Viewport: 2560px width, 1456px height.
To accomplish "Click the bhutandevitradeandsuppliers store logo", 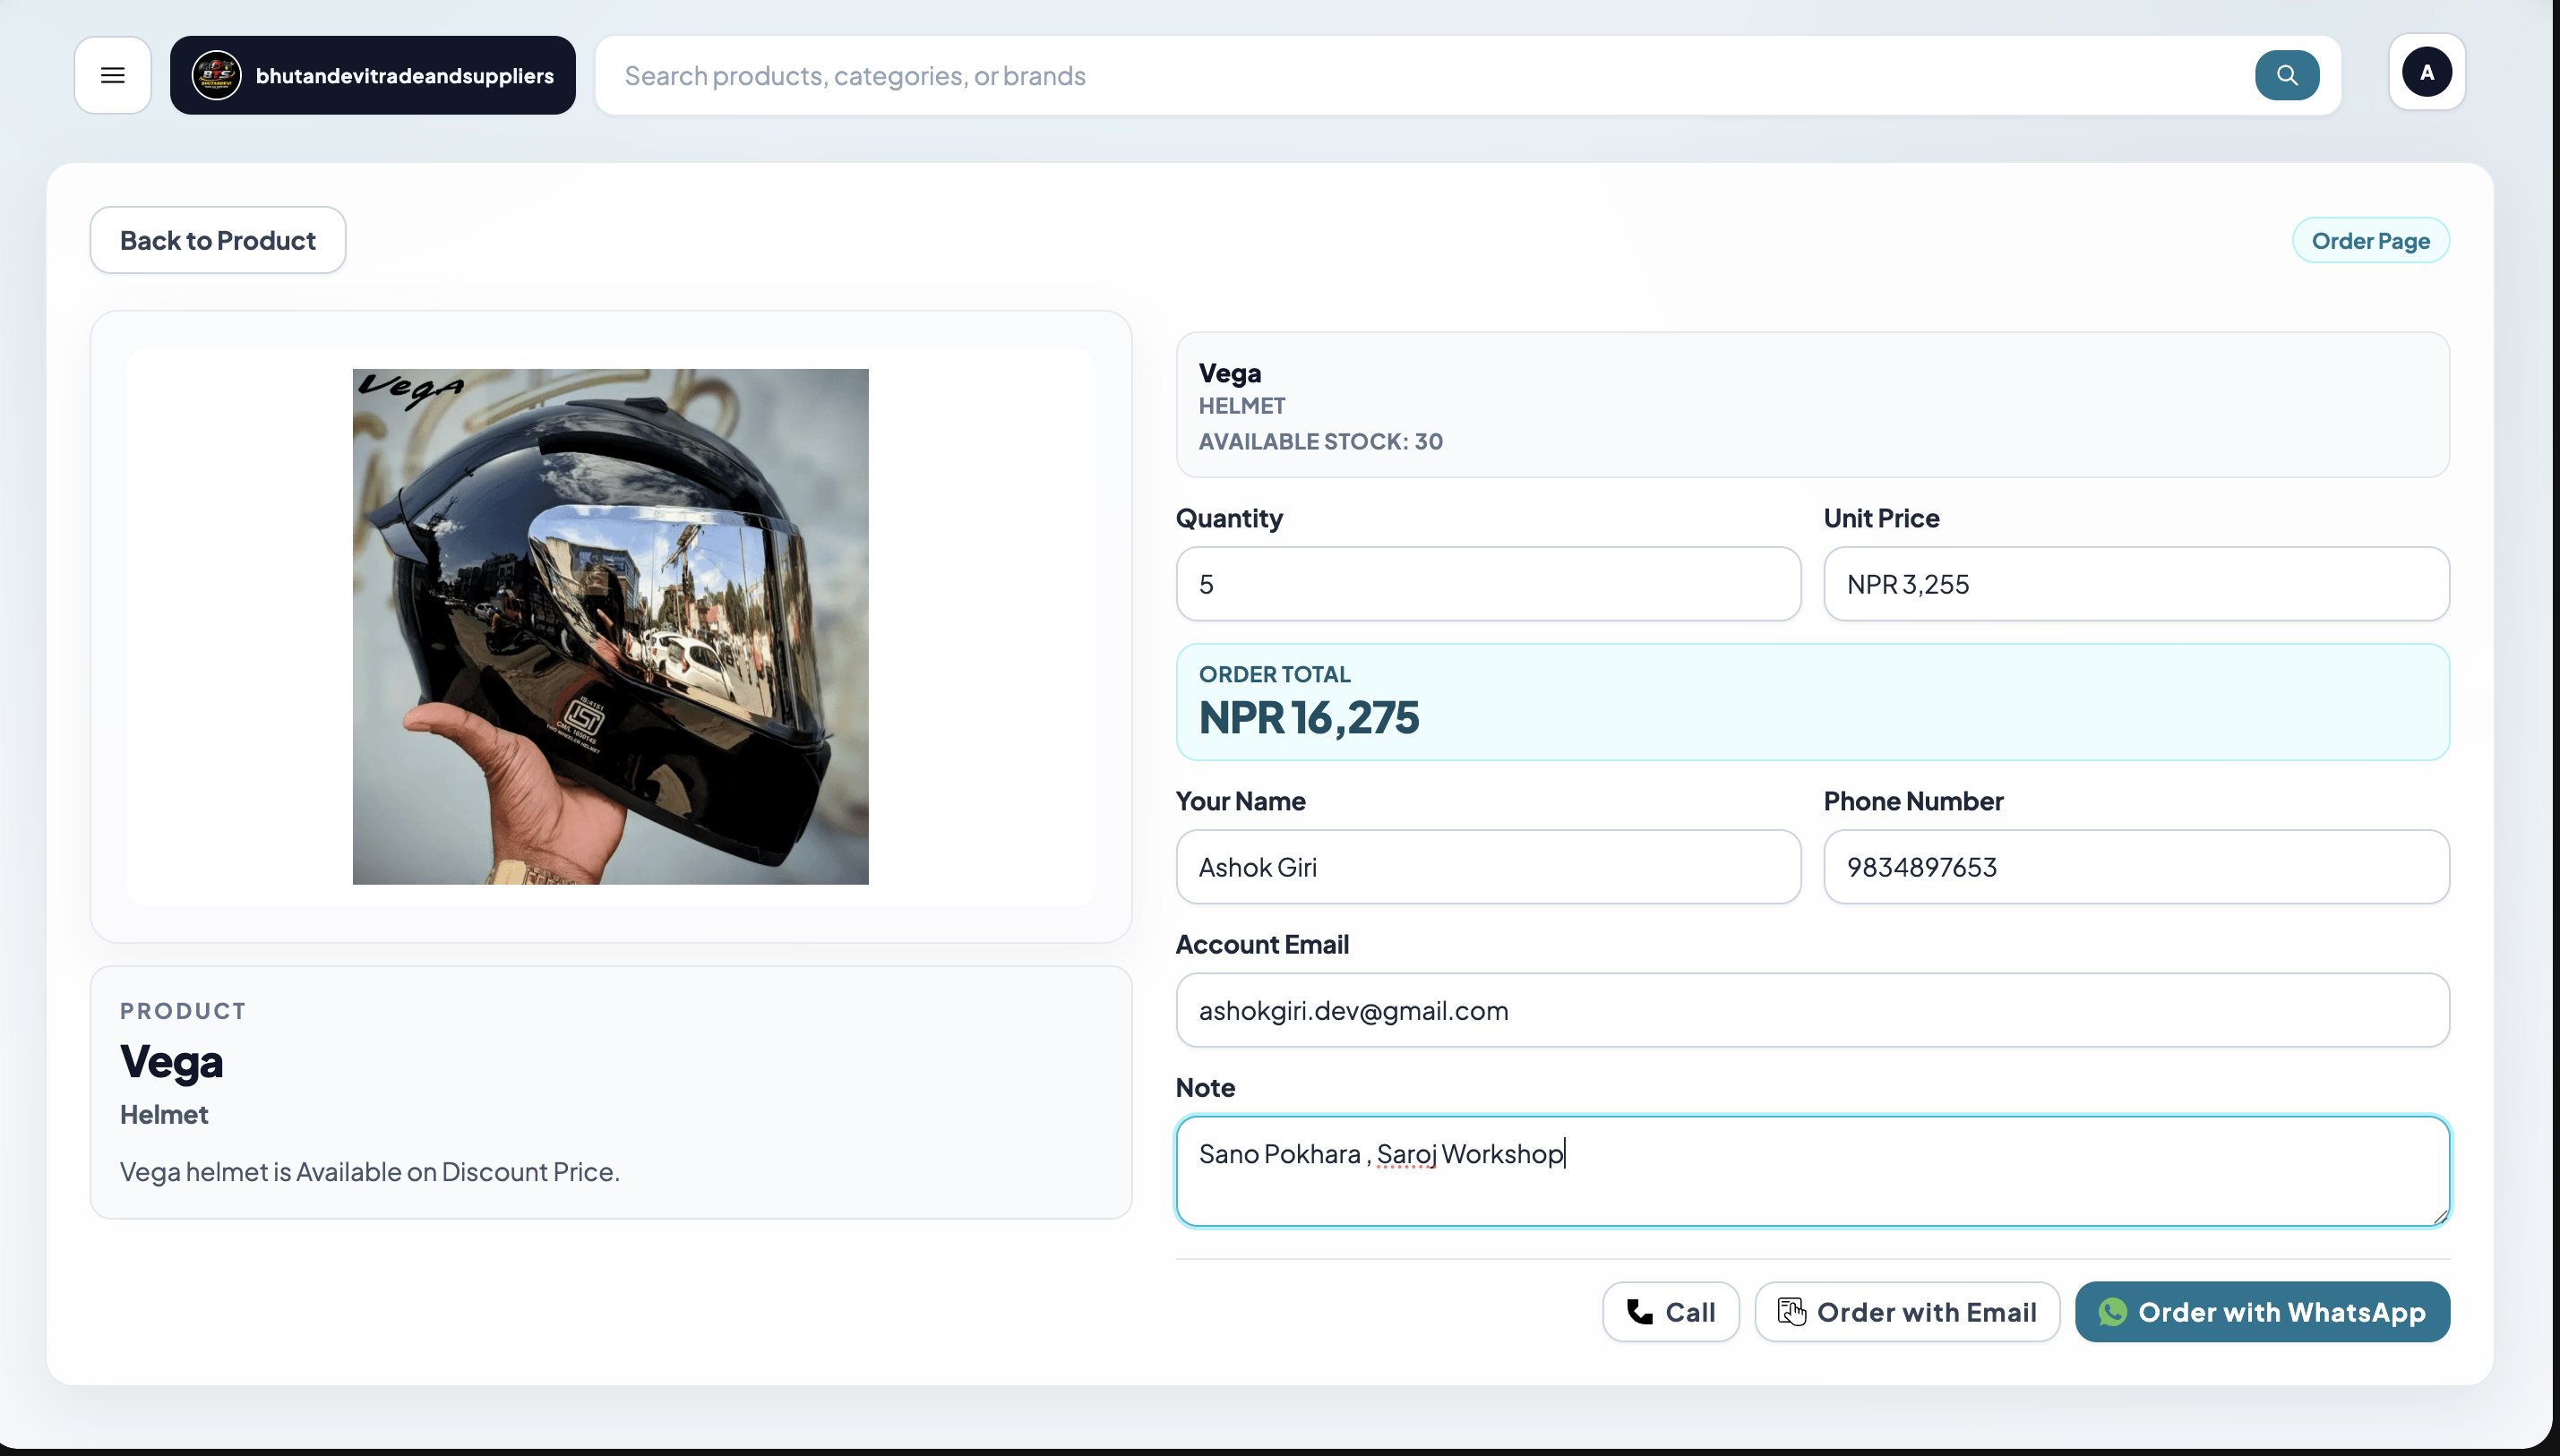I will [216, 75].
